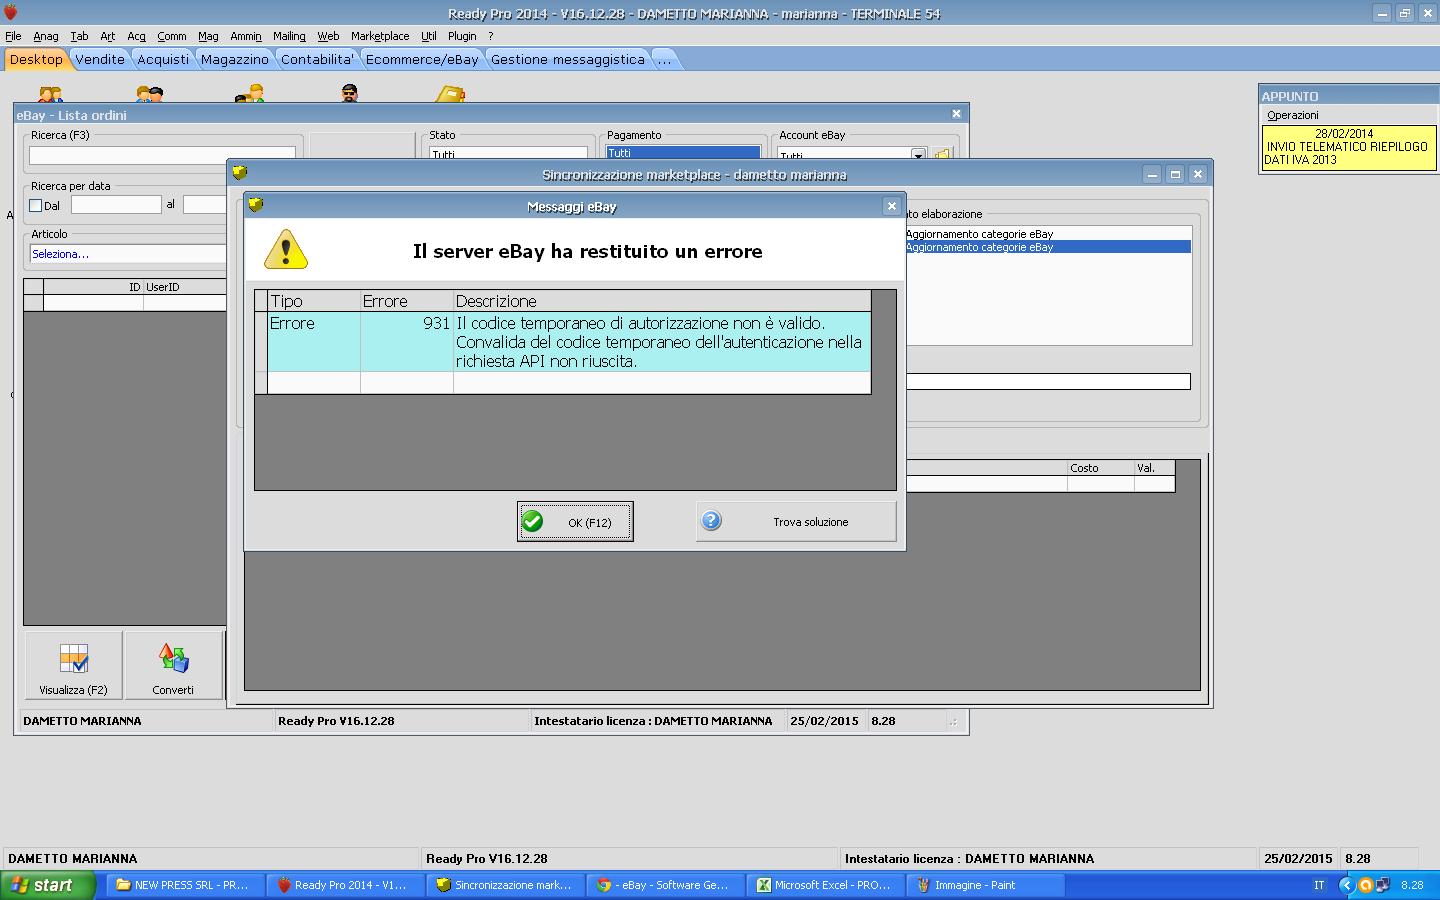Click the blue question mark help icon

711,521
